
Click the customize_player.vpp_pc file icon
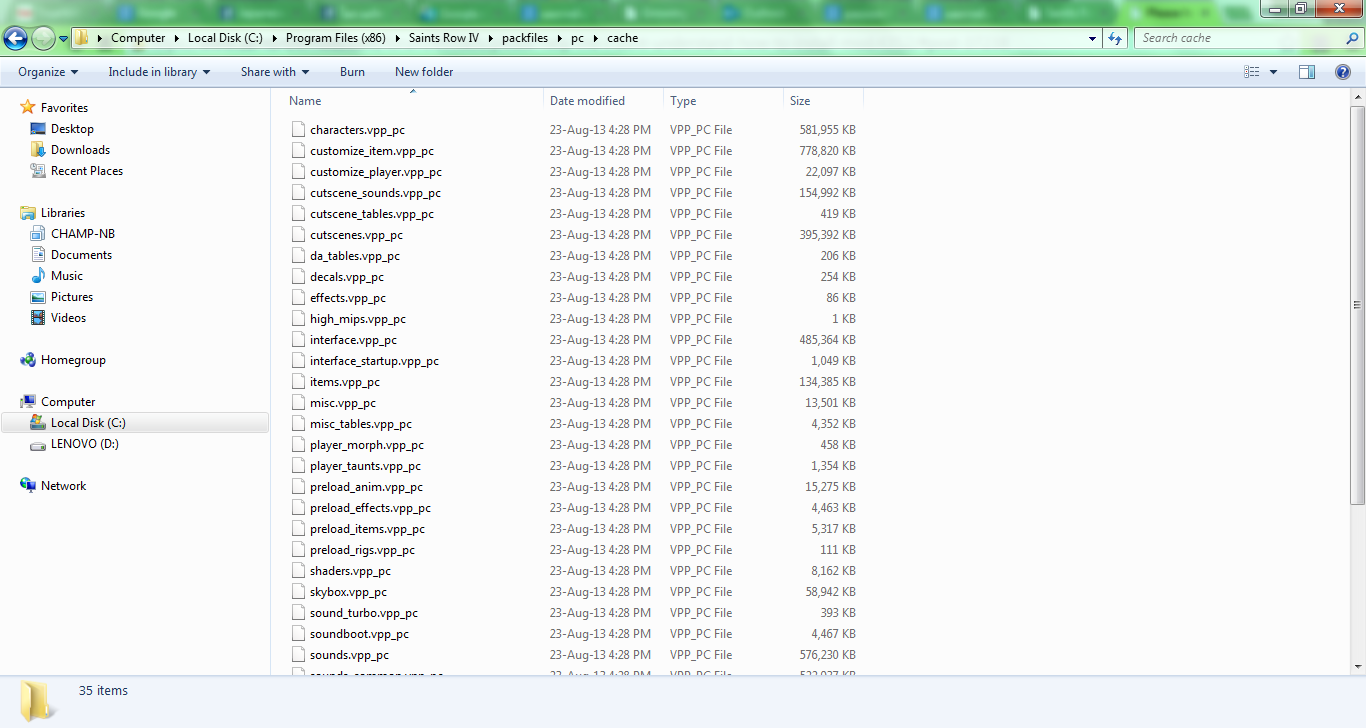pos(298,172)
